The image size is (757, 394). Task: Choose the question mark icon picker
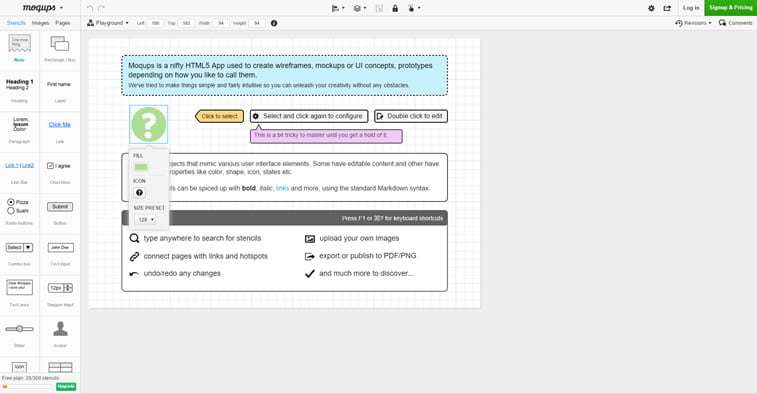pyautogui.click(x=140, y=193)
